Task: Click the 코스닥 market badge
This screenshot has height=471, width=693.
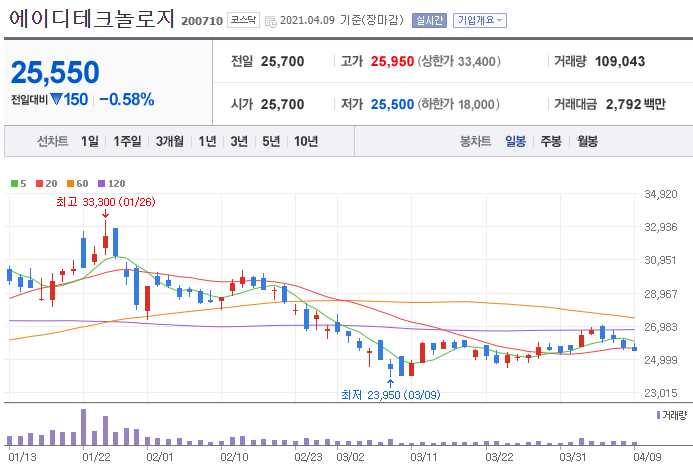Action: pyautogui.click(x=244, y=20)
